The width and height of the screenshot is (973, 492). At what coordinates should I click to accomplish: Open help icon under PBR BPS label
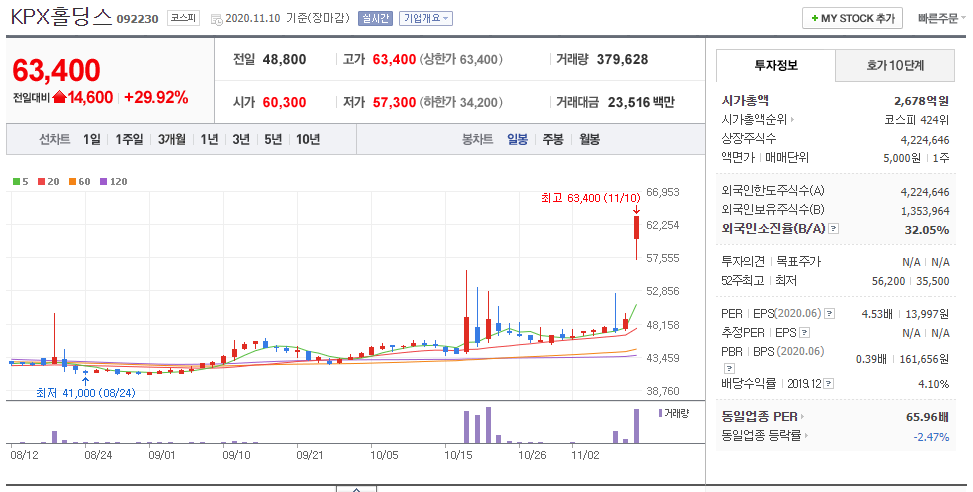tap(728, 369)
